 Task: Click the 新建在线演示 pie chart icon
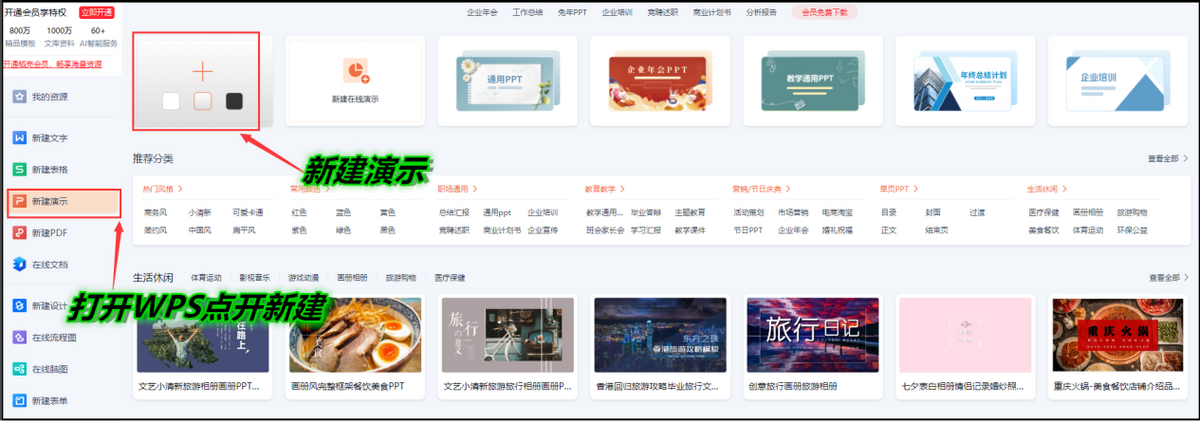click(x=355, y=70)
